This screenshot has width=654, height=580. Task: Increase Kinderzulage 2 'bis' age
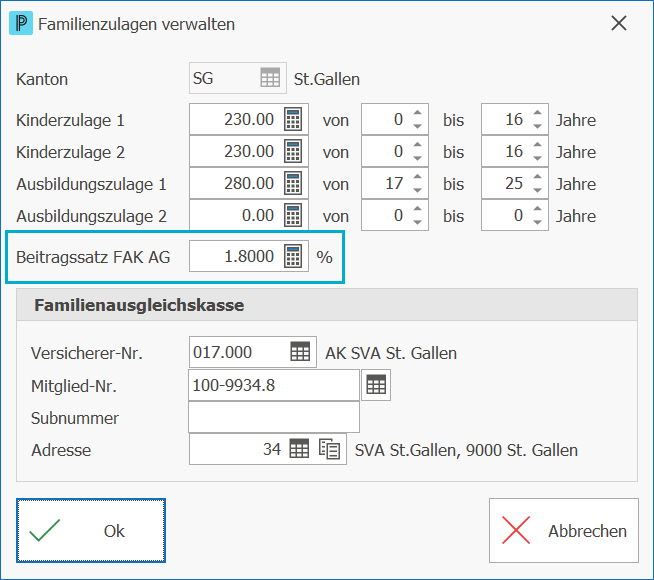538,145
